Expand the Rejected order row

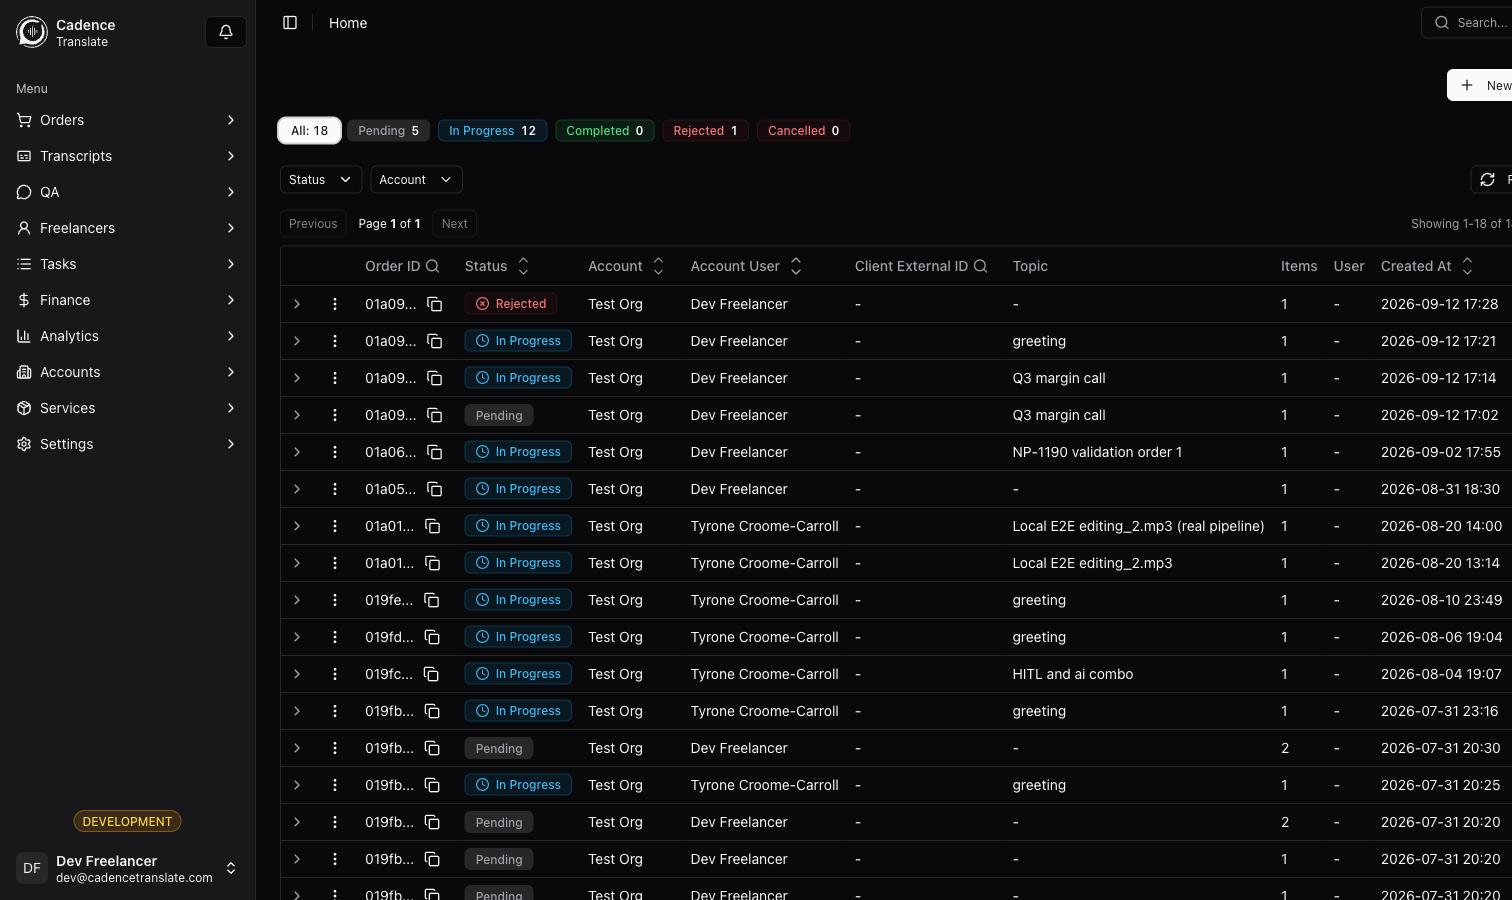(297, 304)
